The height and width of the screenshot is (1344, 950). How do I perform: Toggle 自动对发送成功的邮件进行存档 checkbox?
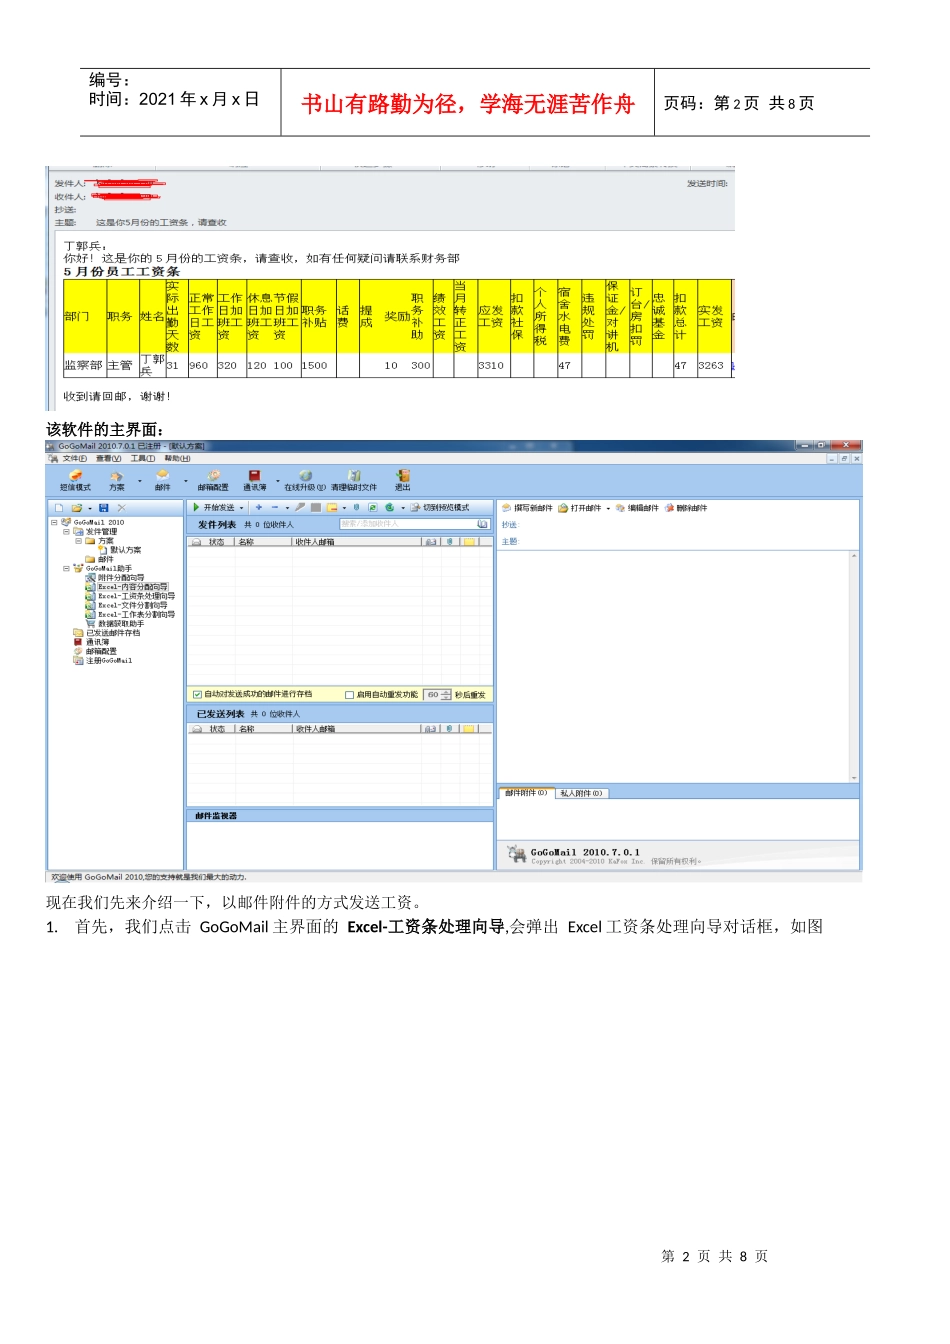pyautogui.click(x=196, y=694)
